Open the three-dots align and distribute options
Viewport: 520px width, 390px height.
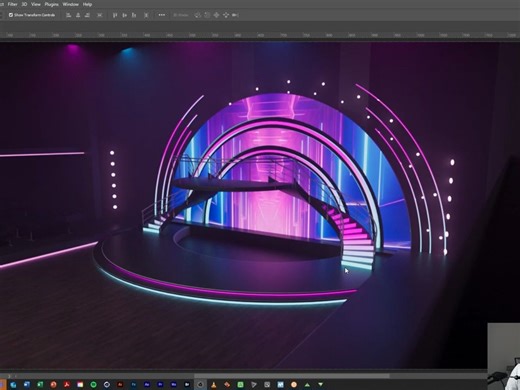tap(162, 15)
